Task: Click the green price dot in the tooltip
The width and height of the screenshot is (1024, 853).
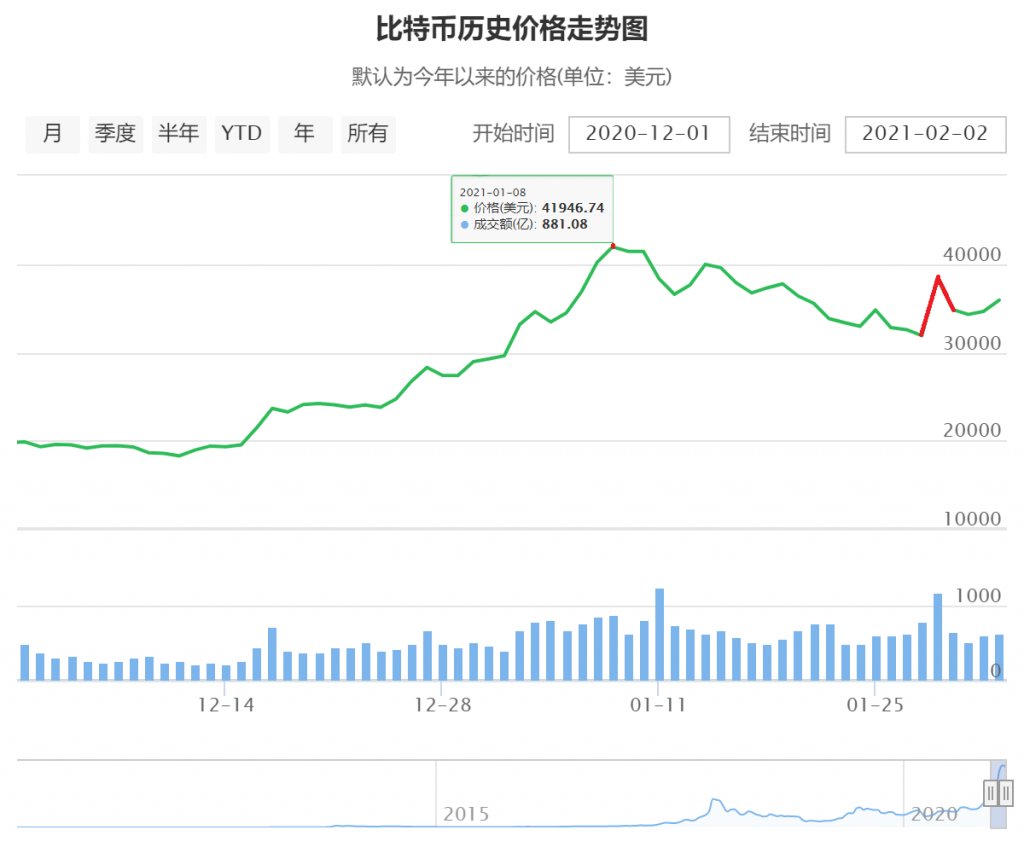Action: (x=465, y=208)
